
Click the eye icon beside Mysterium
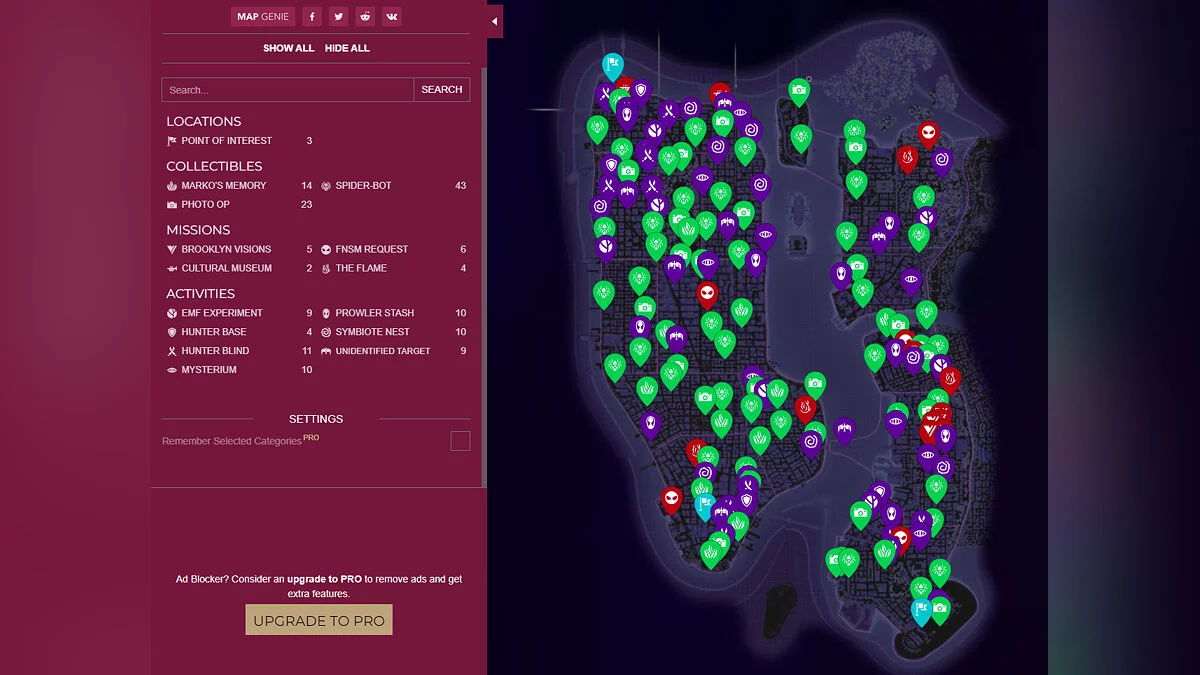172,370
